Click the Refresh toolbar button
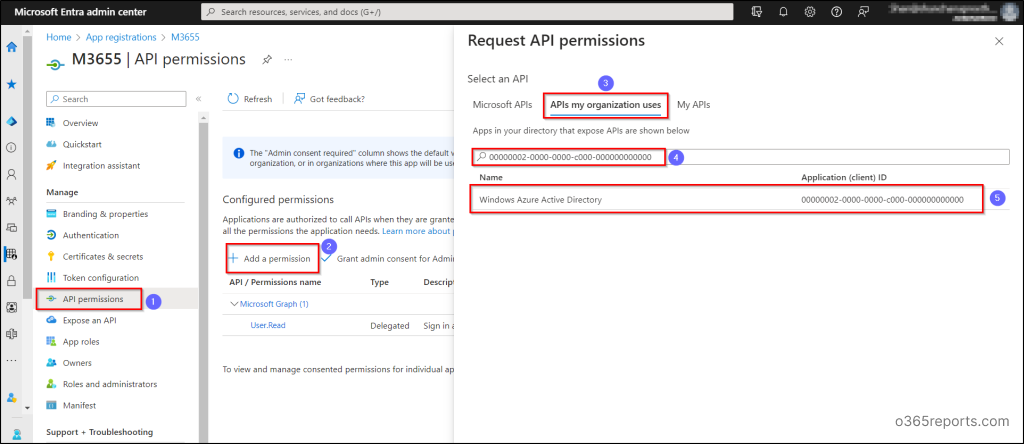This screenshot has width=1024, height=444. 249,99
